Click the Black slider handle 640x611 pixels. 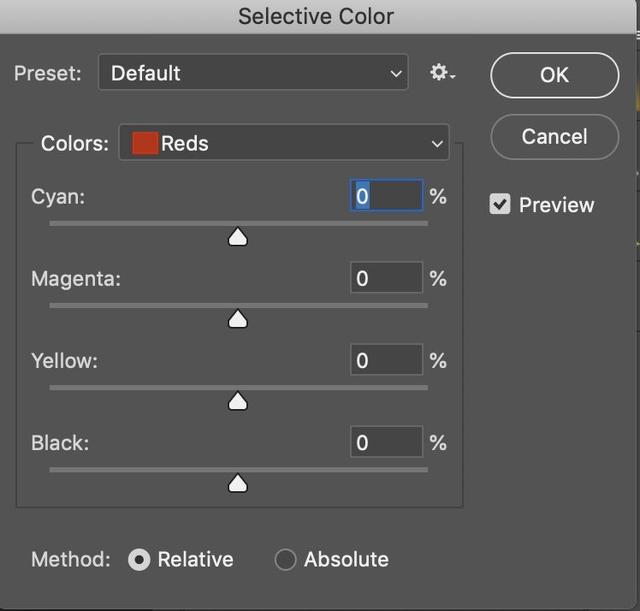coord(237,484)
